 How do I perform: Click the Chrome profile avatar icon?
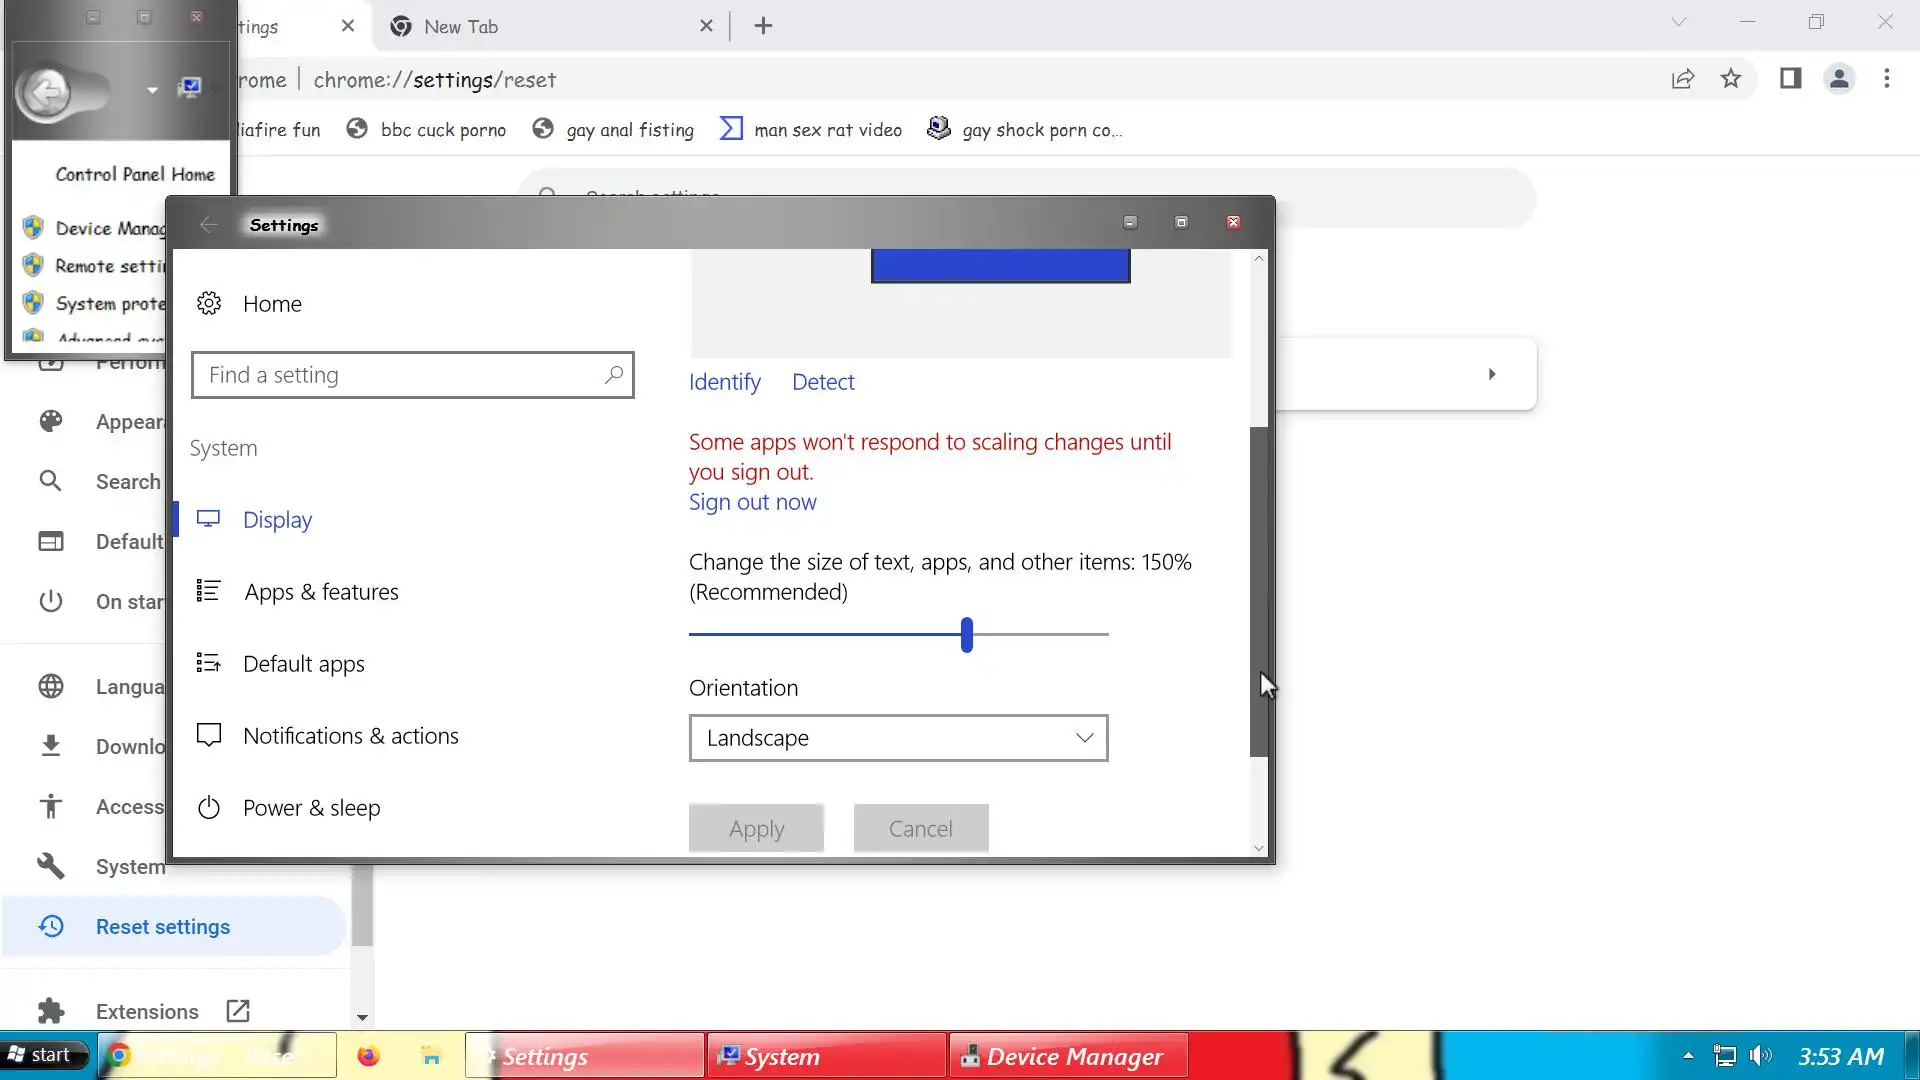click(x=1839, y=79)
